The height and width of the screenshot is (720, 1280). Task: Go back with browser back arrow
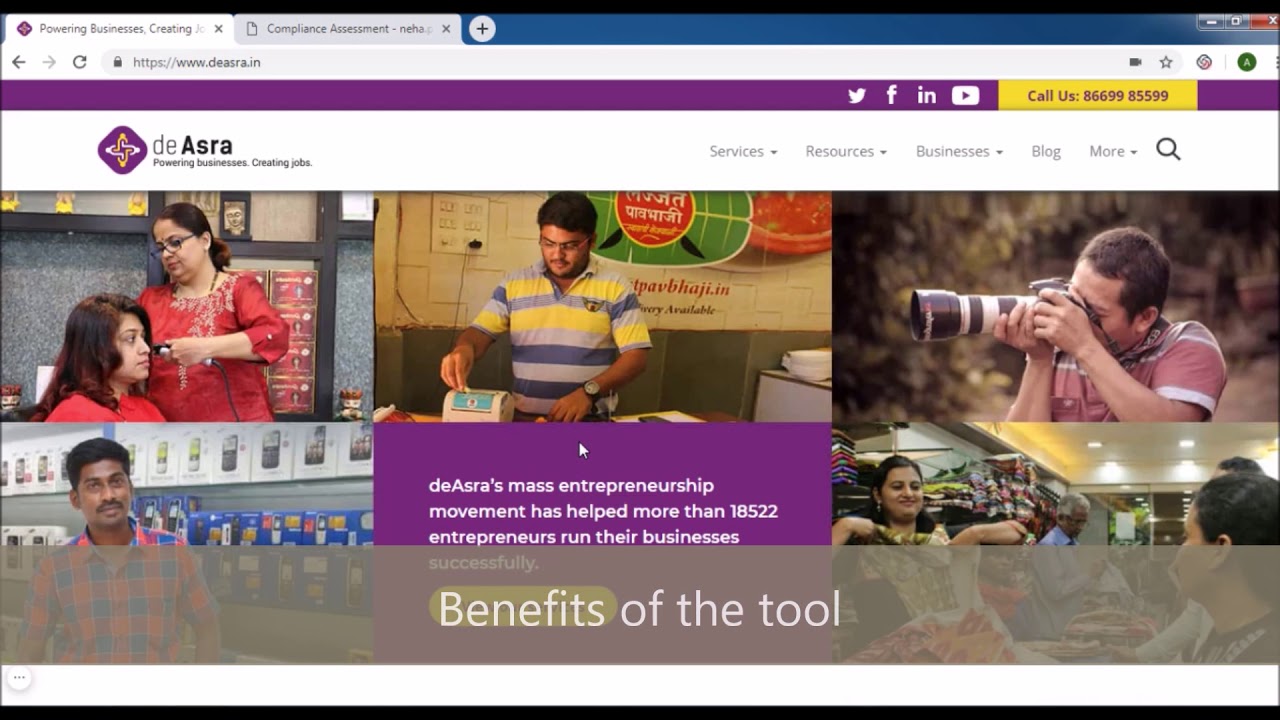19,62
